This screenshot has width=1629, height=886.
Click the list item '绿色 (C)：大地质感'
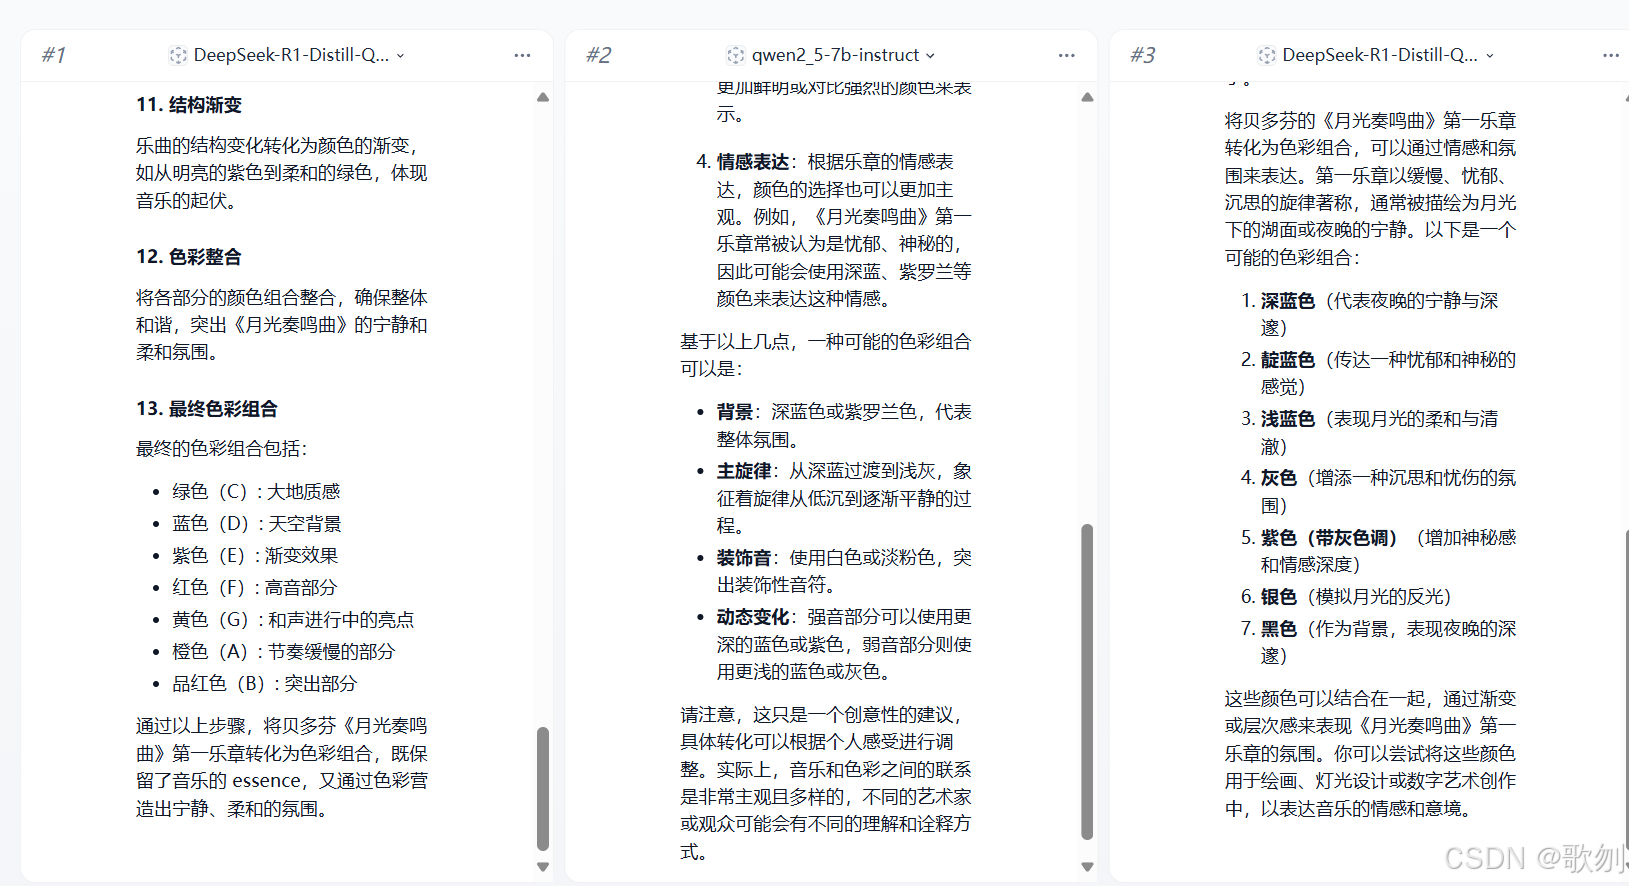(256, 491)
